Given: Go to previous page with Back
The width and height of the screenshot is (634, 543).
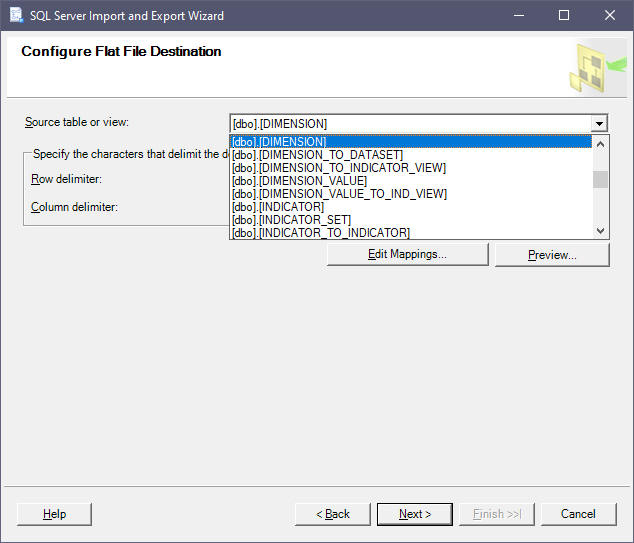Looking at the screenshot, I should pyautogui.click(x=332, y=514).
